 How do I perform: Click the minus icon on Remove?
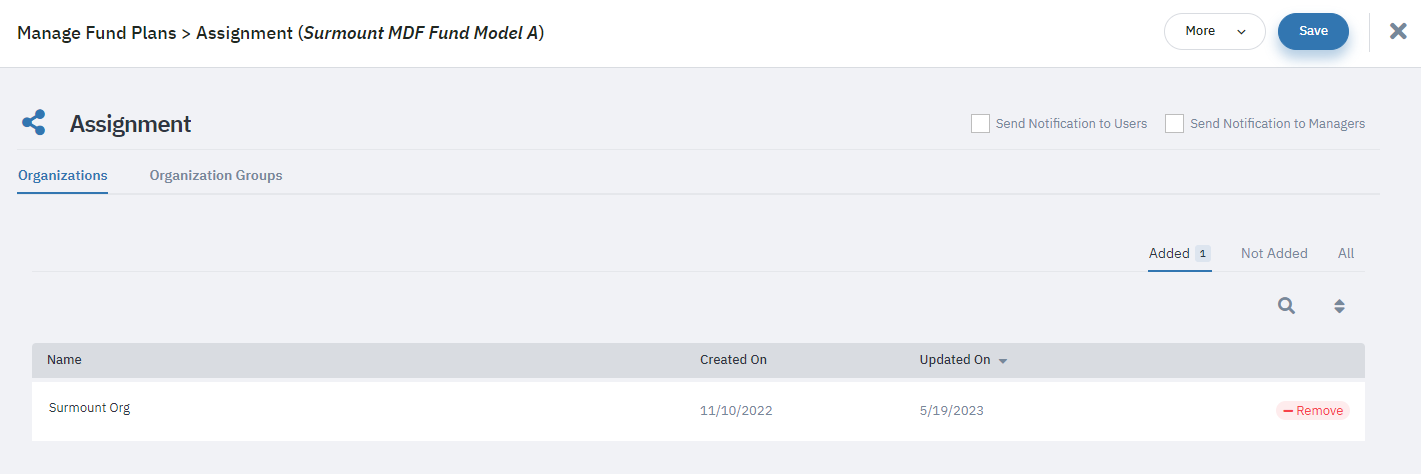click(1288, 411)
